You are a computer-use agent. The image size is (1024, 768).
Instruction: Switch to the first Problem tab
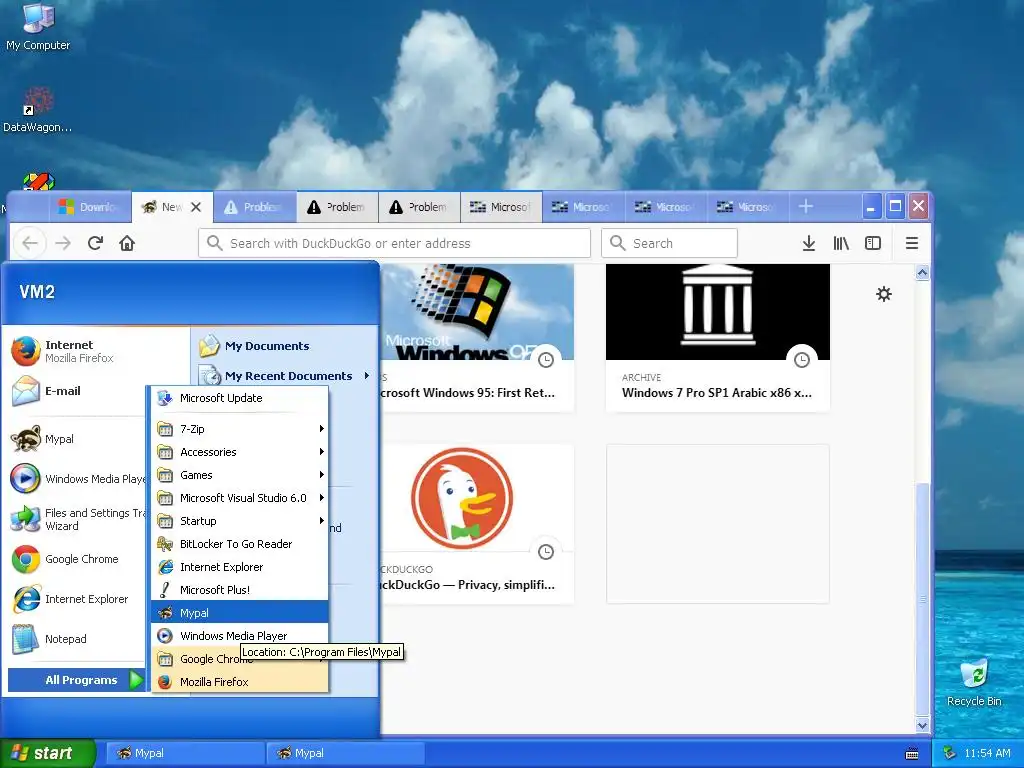coord(255,207)
